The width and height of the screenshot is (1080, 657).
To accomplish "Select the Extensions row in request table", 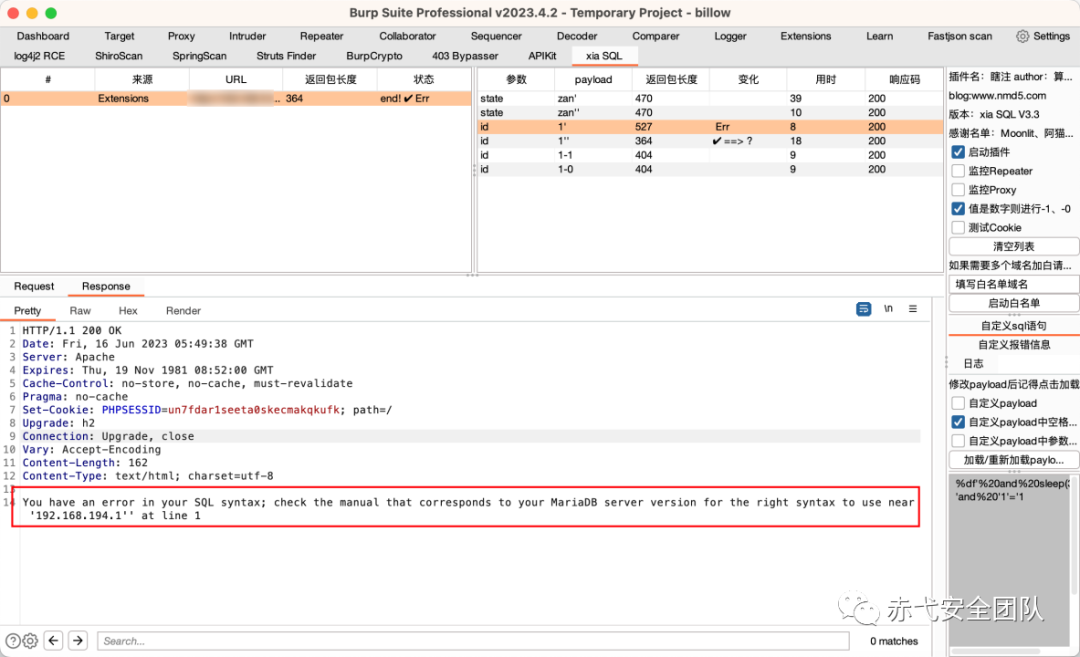I will point(236,98).
